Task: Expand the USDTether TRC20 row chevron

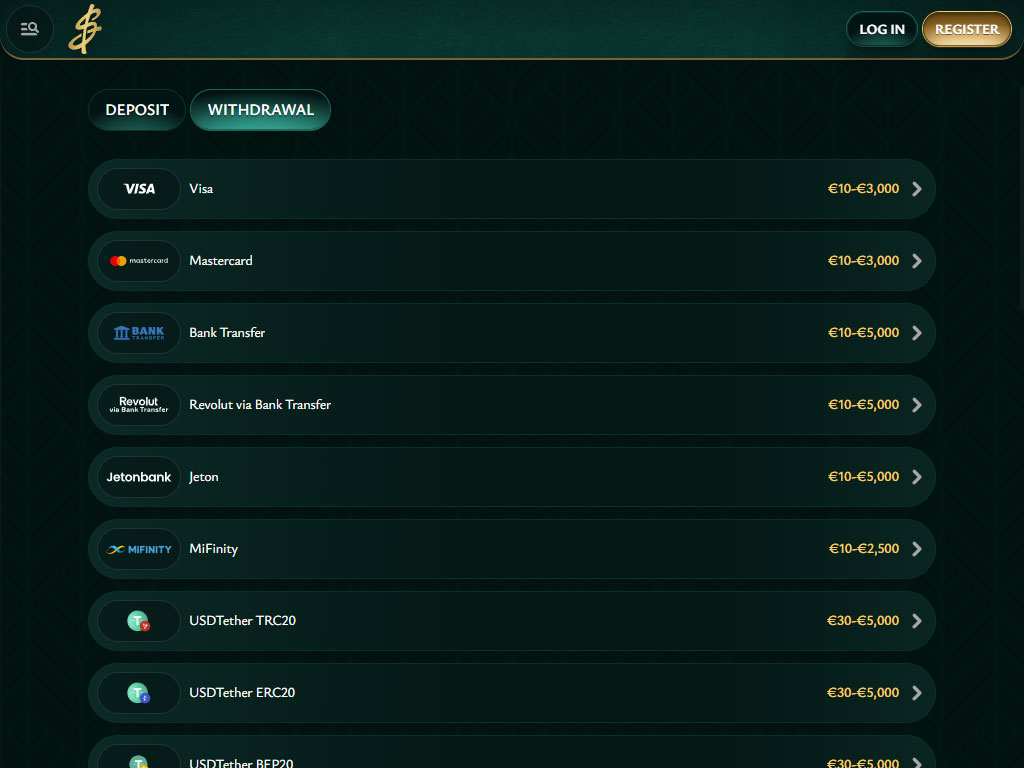Action: click(x=917, y=621)
